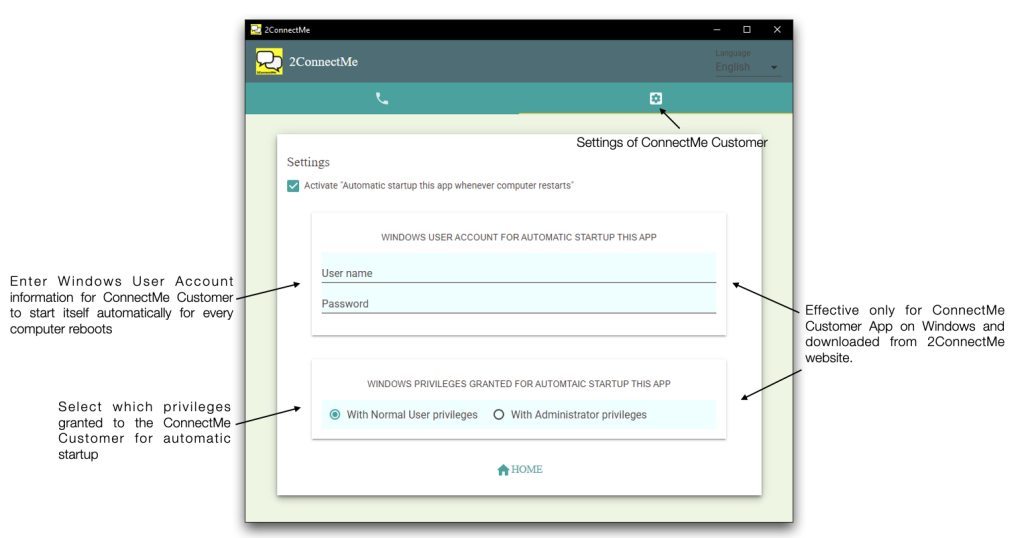Switch to the settings gear tab
Image resolution: width=1024 pixels, height=538 pixels.
pyautogui.click(x=656, y=99)
